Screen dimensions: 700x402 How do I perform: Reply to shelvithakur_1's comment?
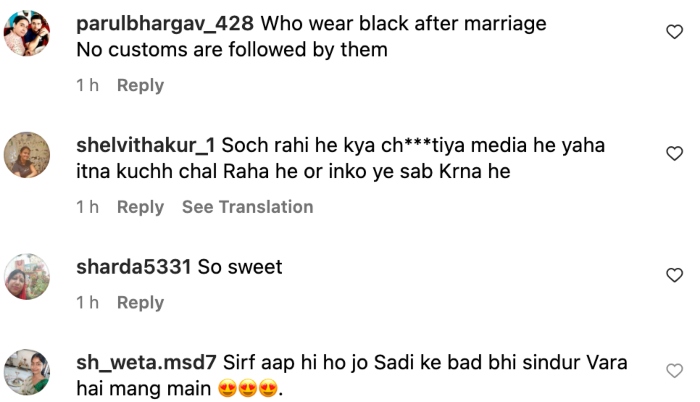(140, 207)
